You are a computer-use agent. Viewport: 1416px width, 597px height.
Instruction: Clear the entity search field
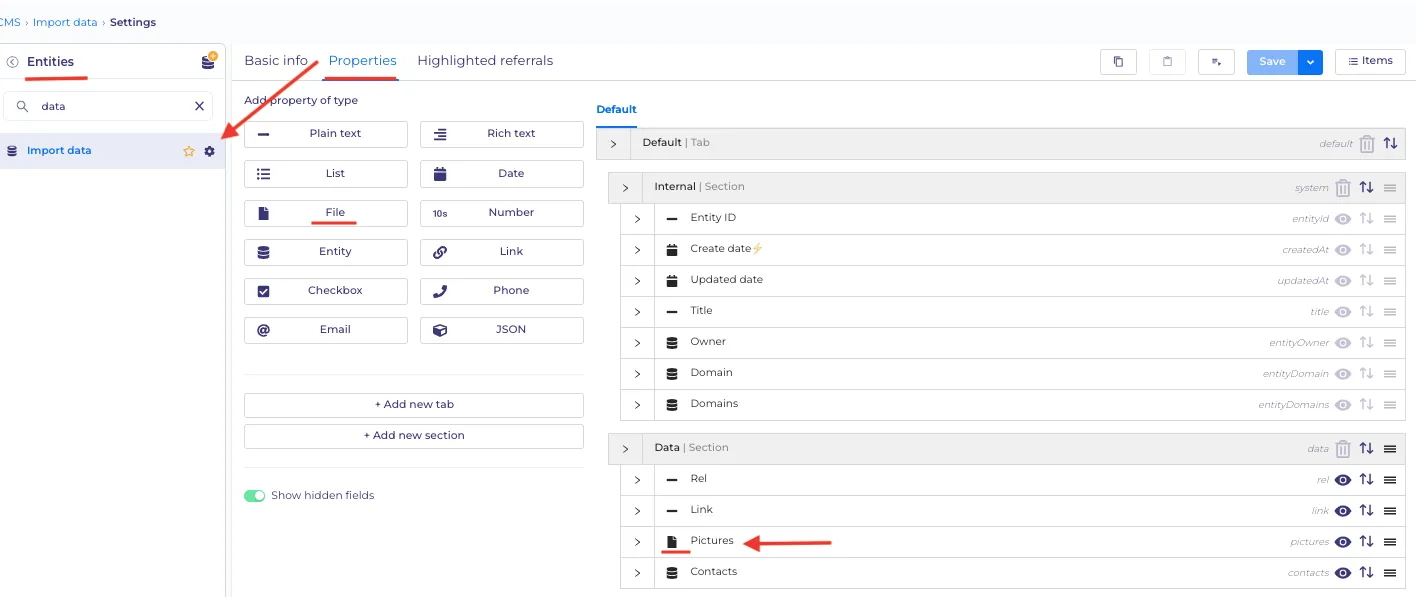pos(199,106)
